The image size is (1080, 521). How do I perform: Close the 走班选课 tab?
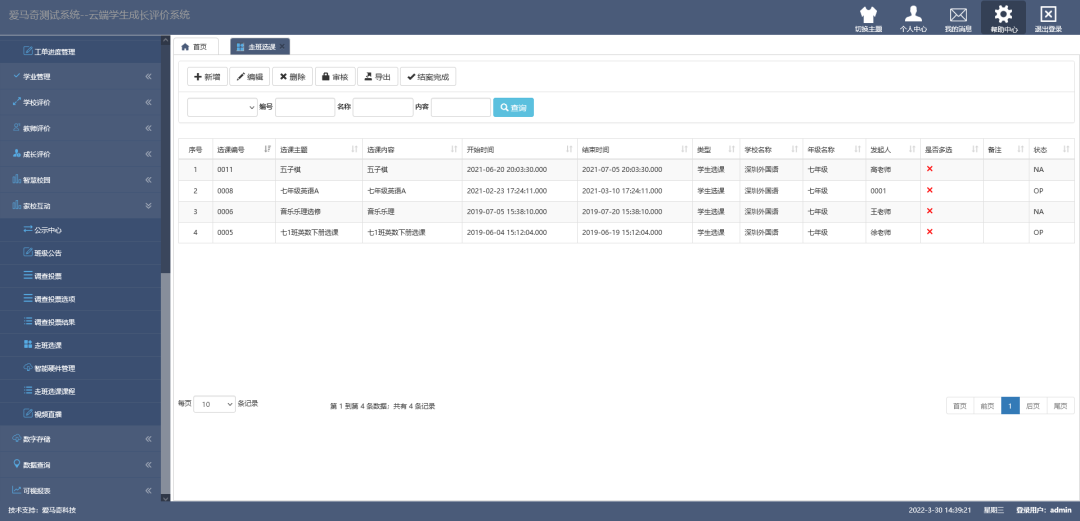282,46
